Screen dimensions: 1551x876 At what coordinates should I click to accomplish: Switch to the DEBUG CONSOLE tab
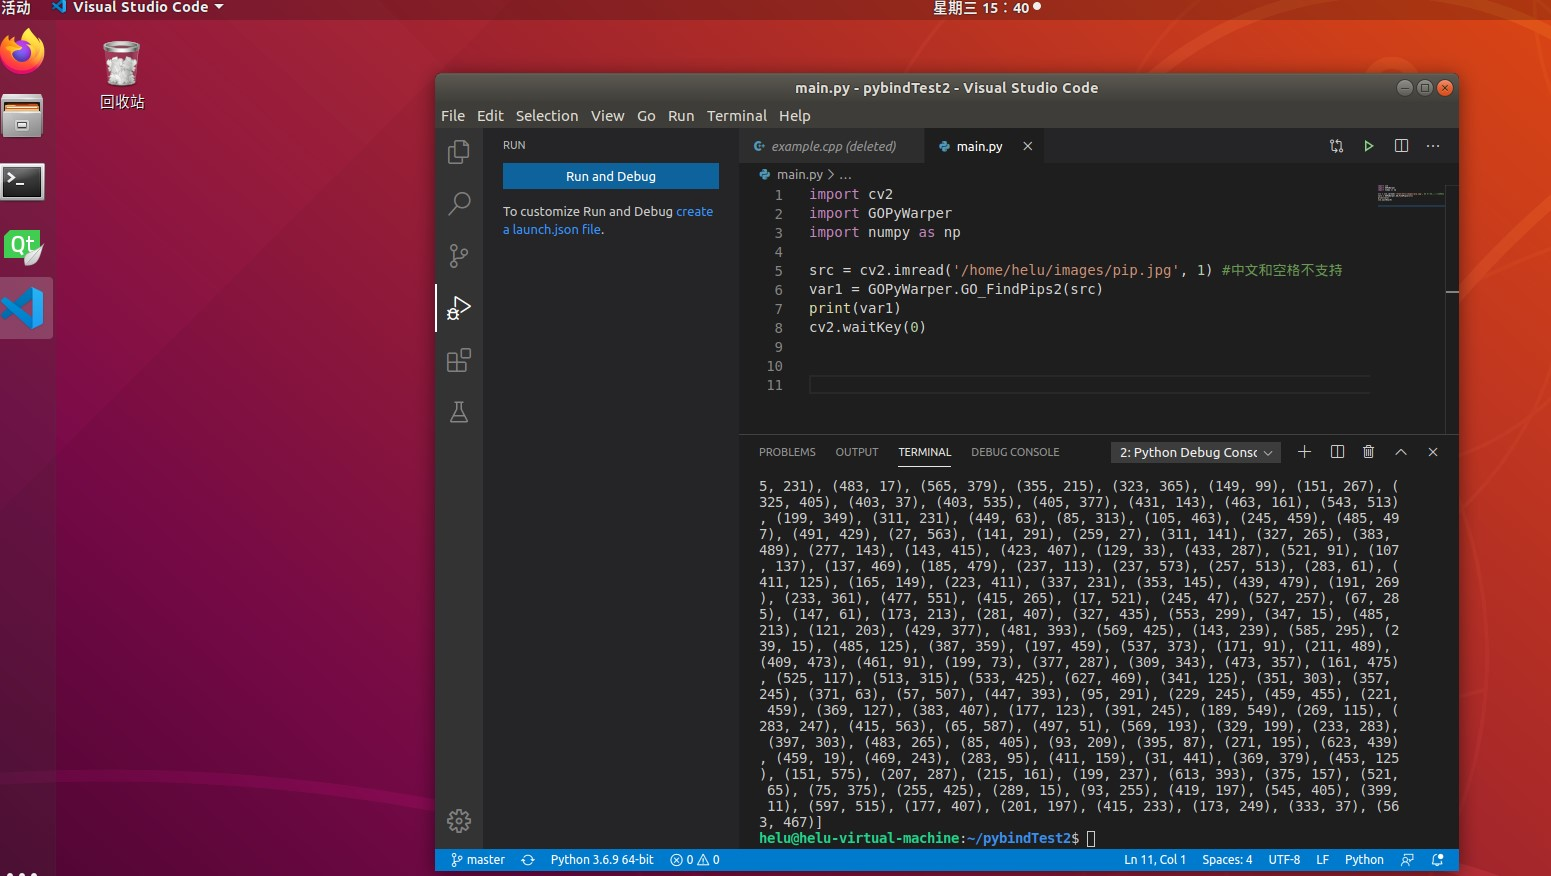point(1014,452)
